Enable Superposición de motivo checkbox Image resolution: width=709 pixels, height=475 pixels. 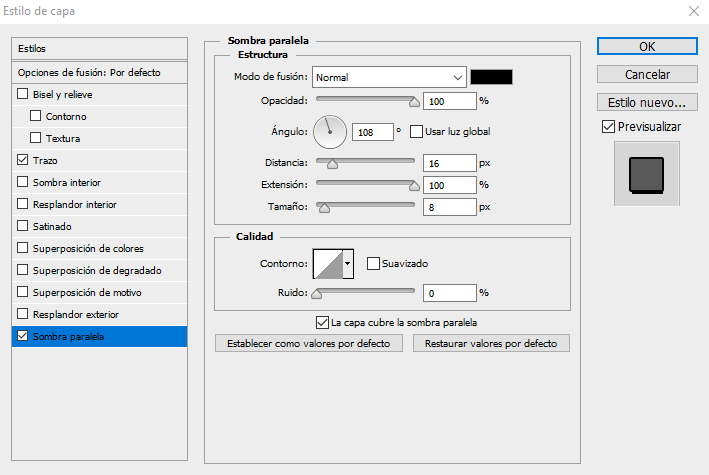(22, 292)
